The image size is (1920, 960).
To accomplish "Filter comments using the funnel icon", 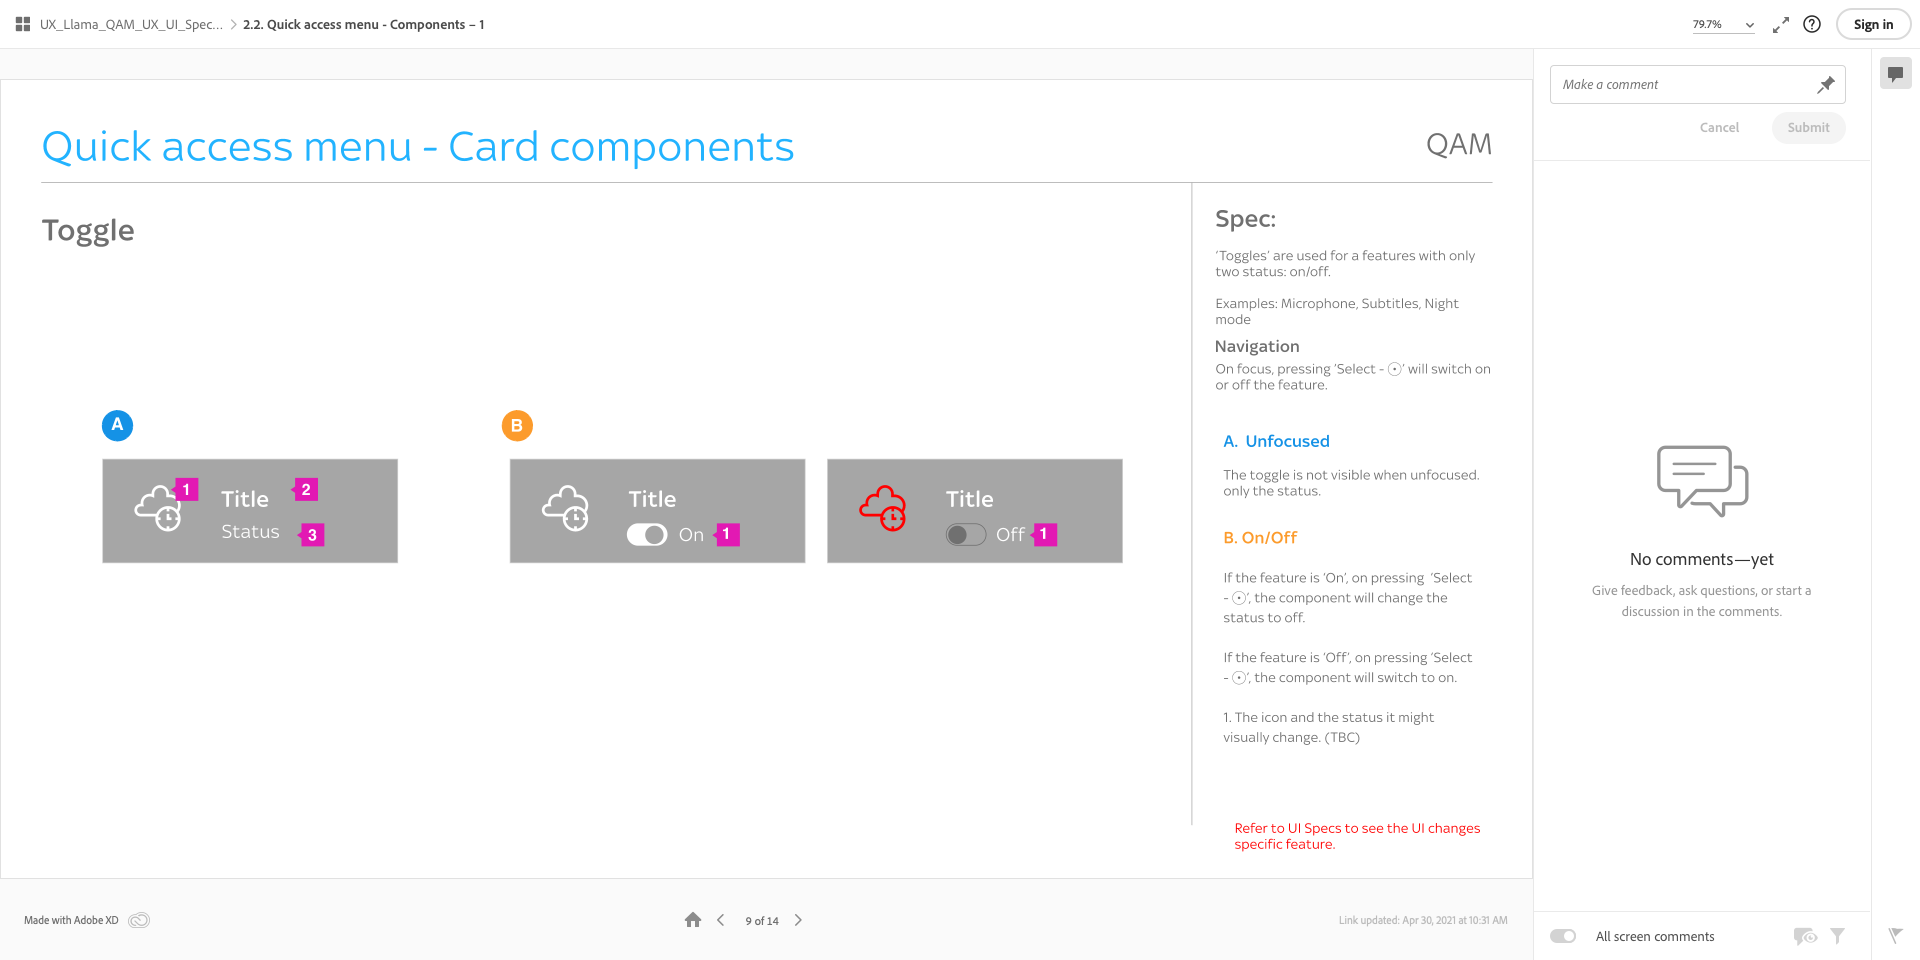I will pos(1839,935).
